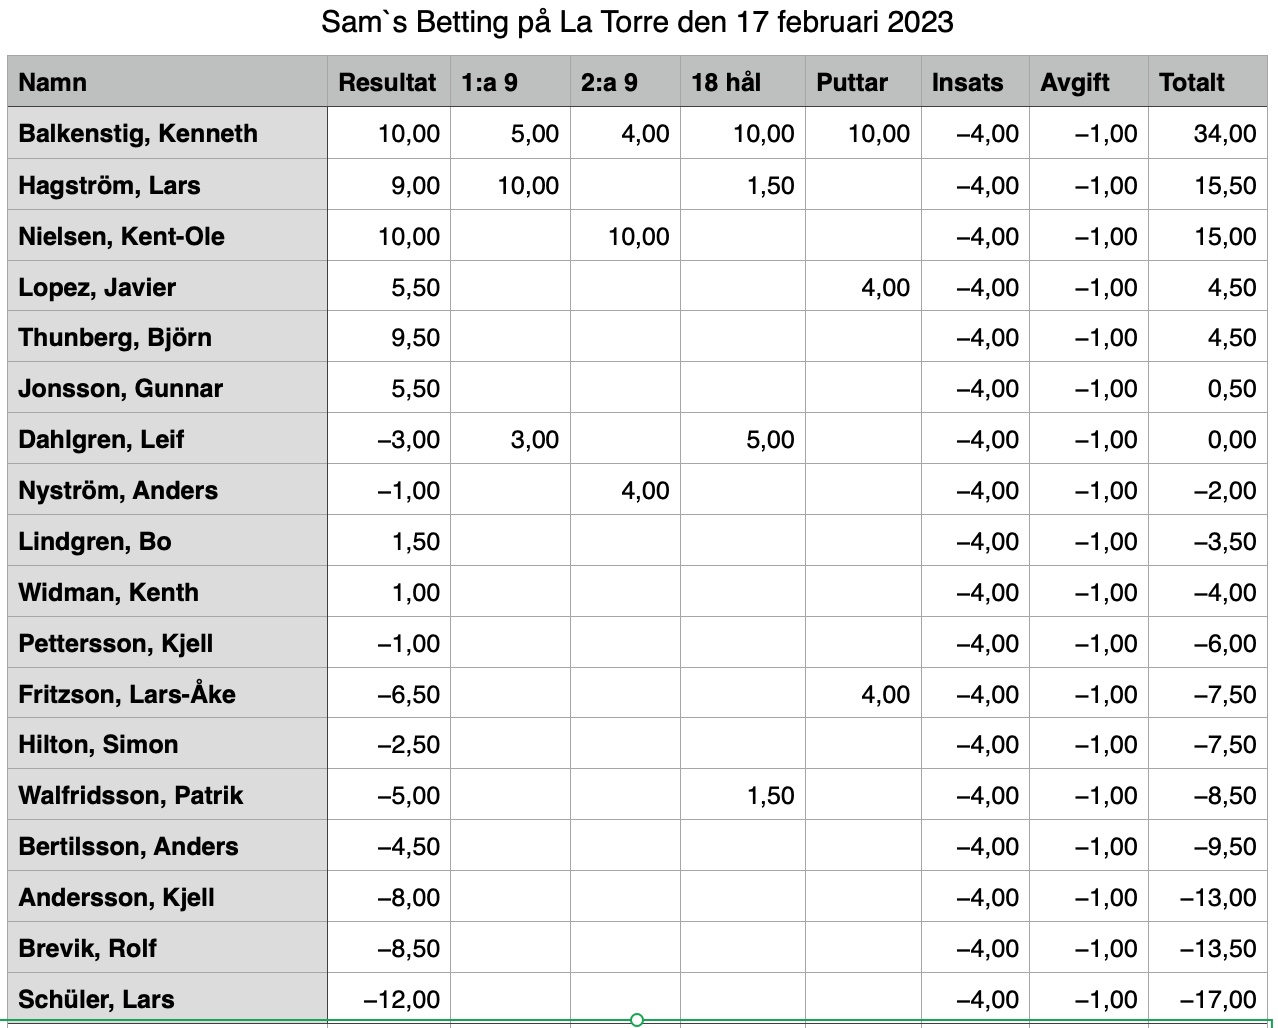Click the Totalt header cell

click(1208, 82)
